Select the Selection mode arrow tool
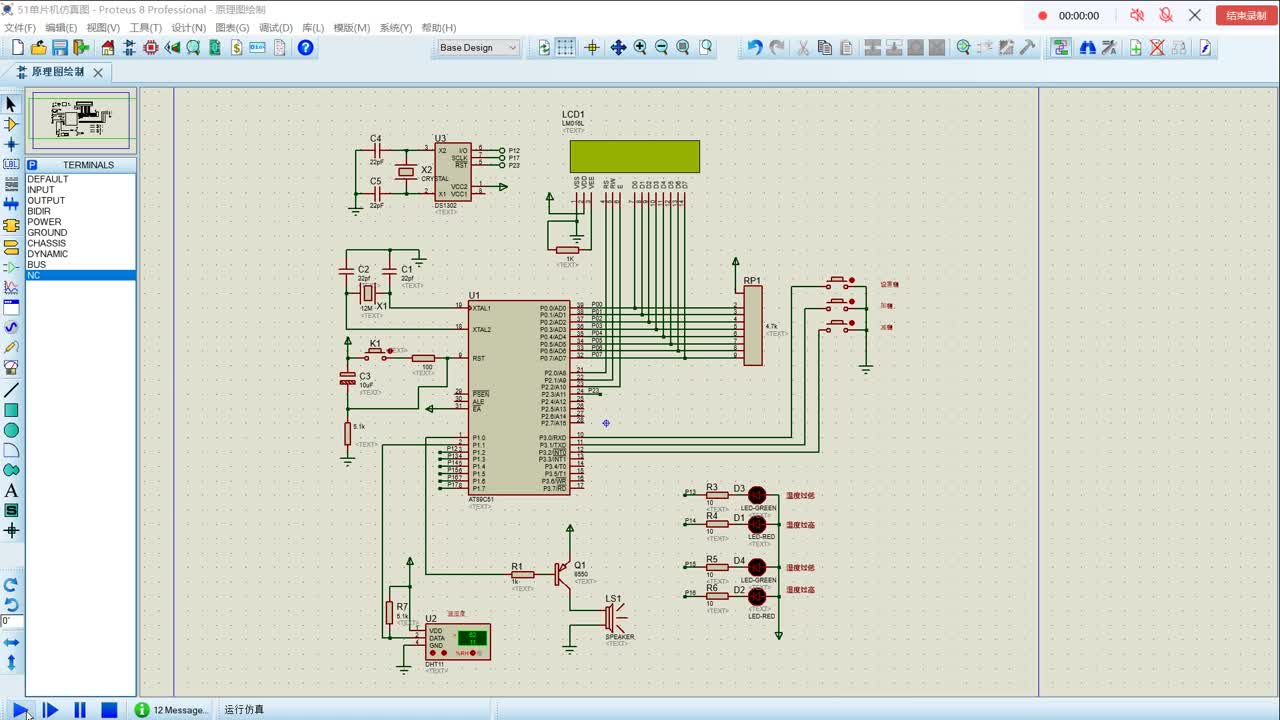Screen dimensions: 1280x720 (11, 104)
